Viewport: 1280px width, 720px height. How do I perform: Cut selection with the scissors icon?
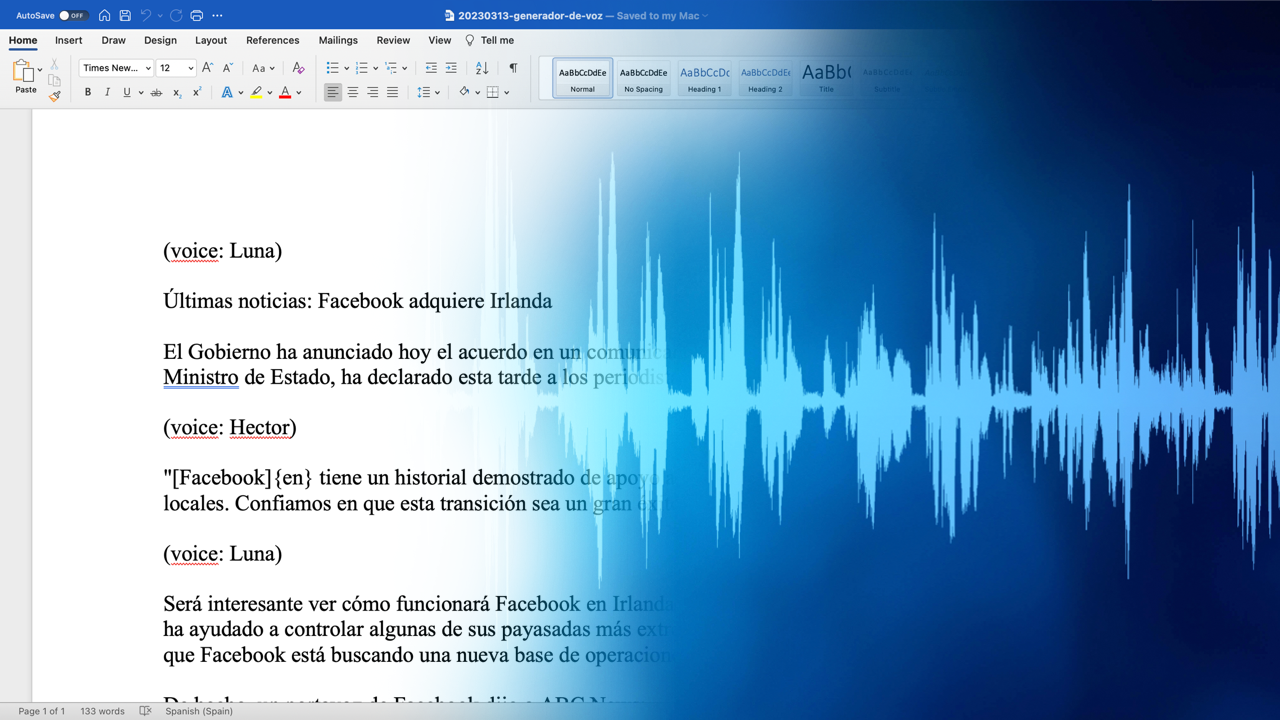55,65
